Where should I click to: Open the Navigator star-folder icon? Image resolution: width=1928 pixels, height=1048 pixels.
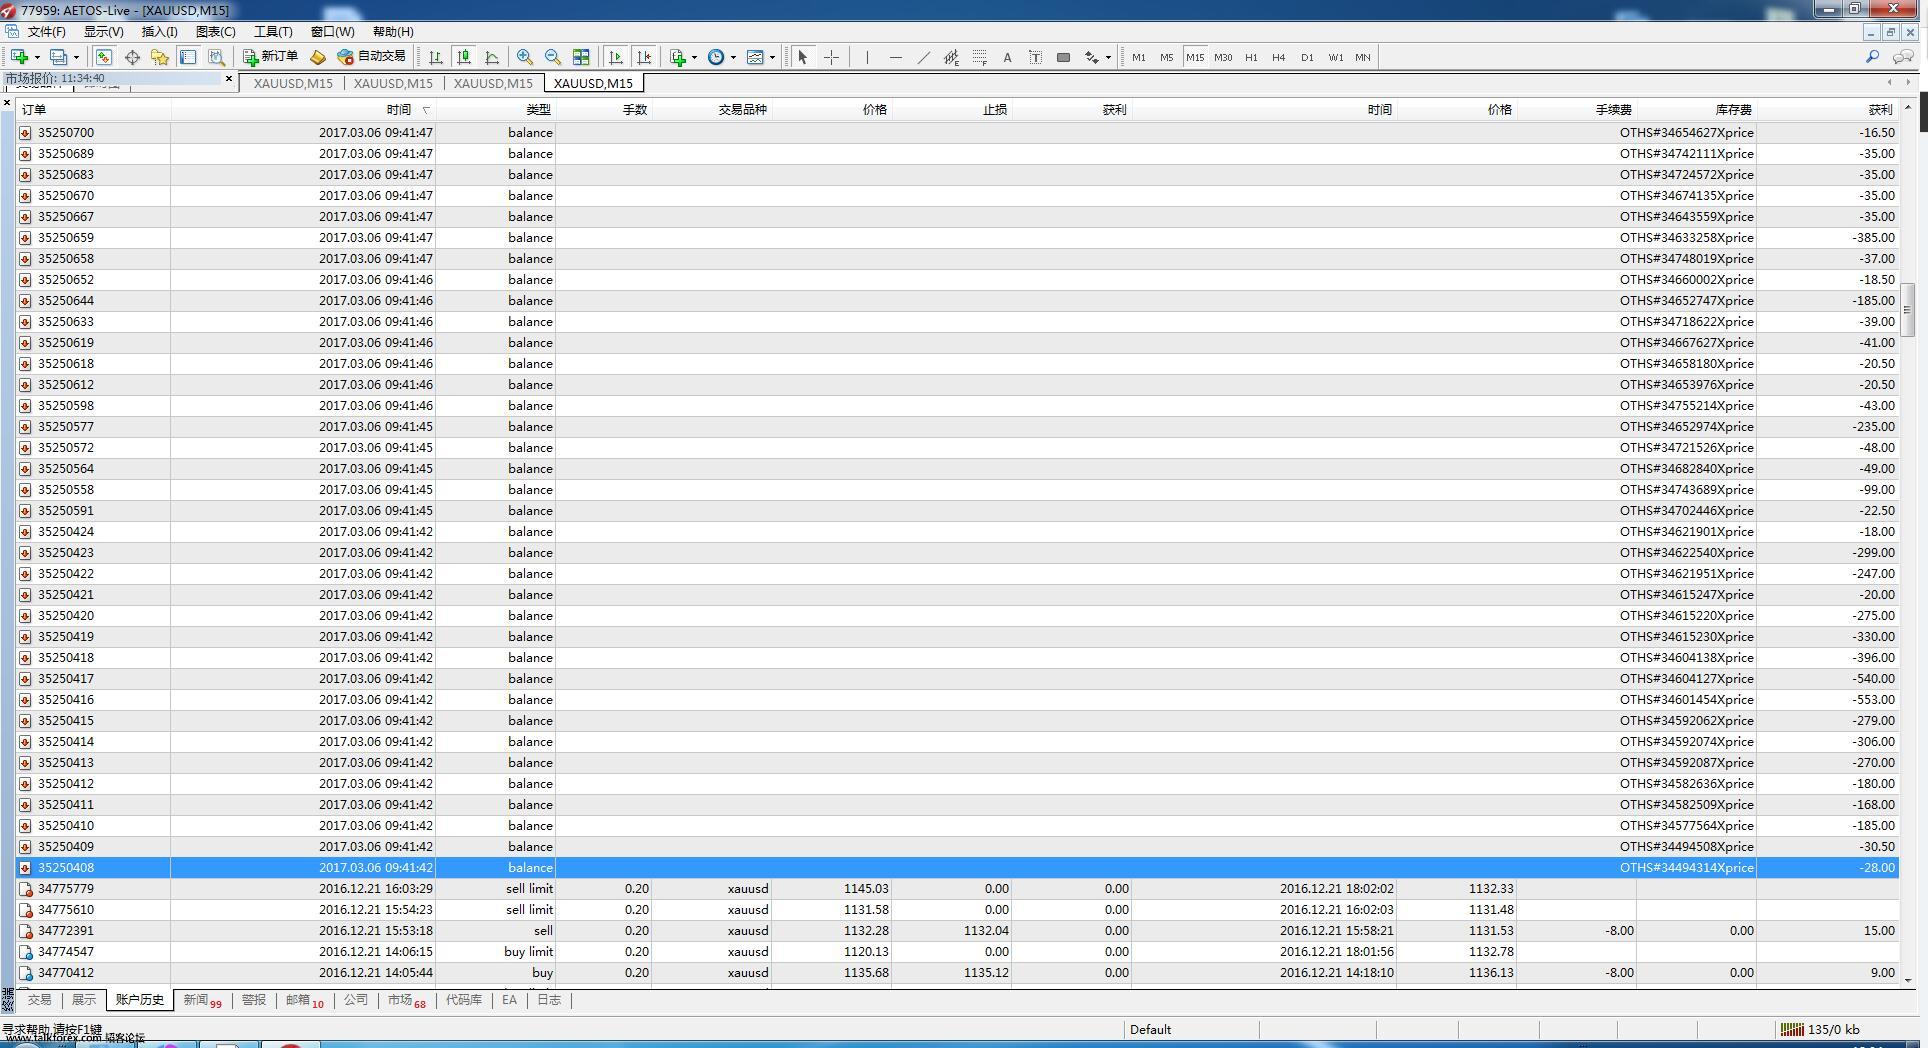(160, 57)
